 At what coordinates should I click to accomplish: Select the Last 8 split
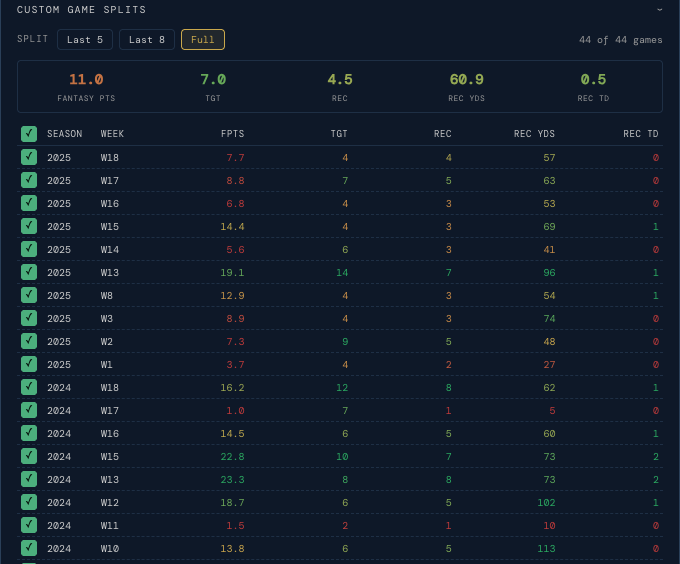(147, 39)
